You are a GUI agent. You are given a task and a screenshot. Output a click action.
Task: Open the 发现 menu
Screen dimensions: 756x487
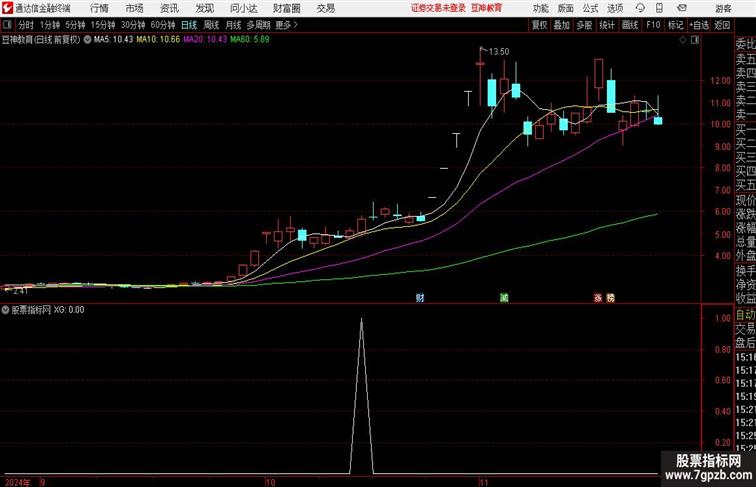click(204, 8)
